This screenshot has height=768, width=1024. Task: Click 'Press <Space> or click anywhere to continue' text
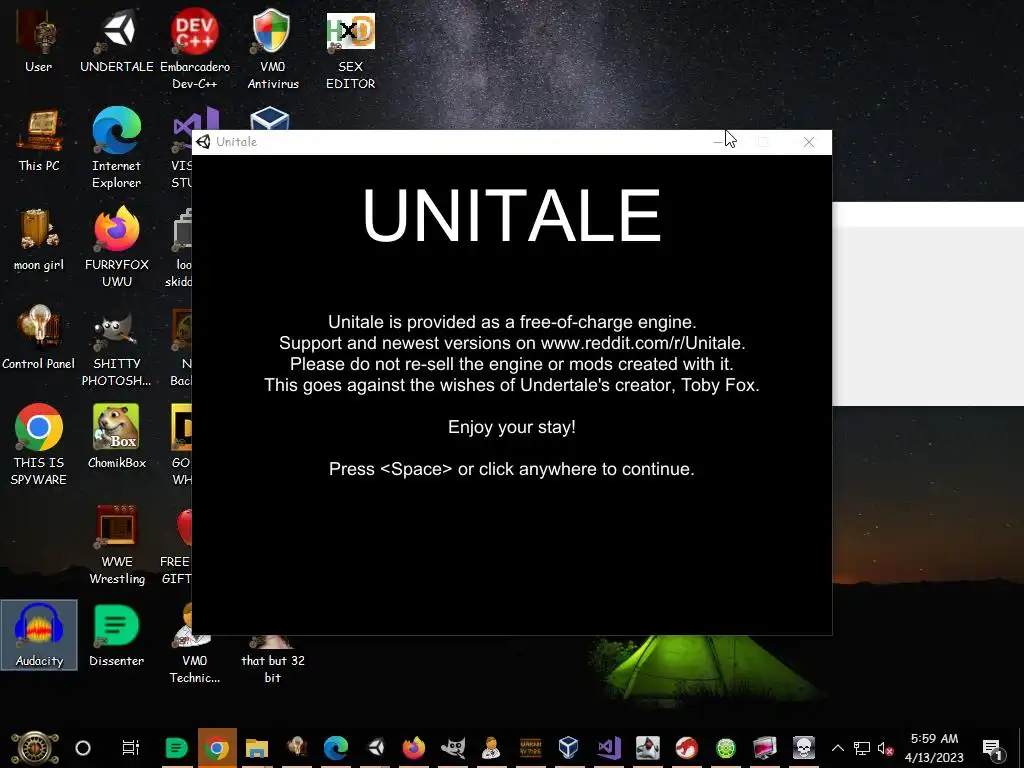[x=511, y=469]
